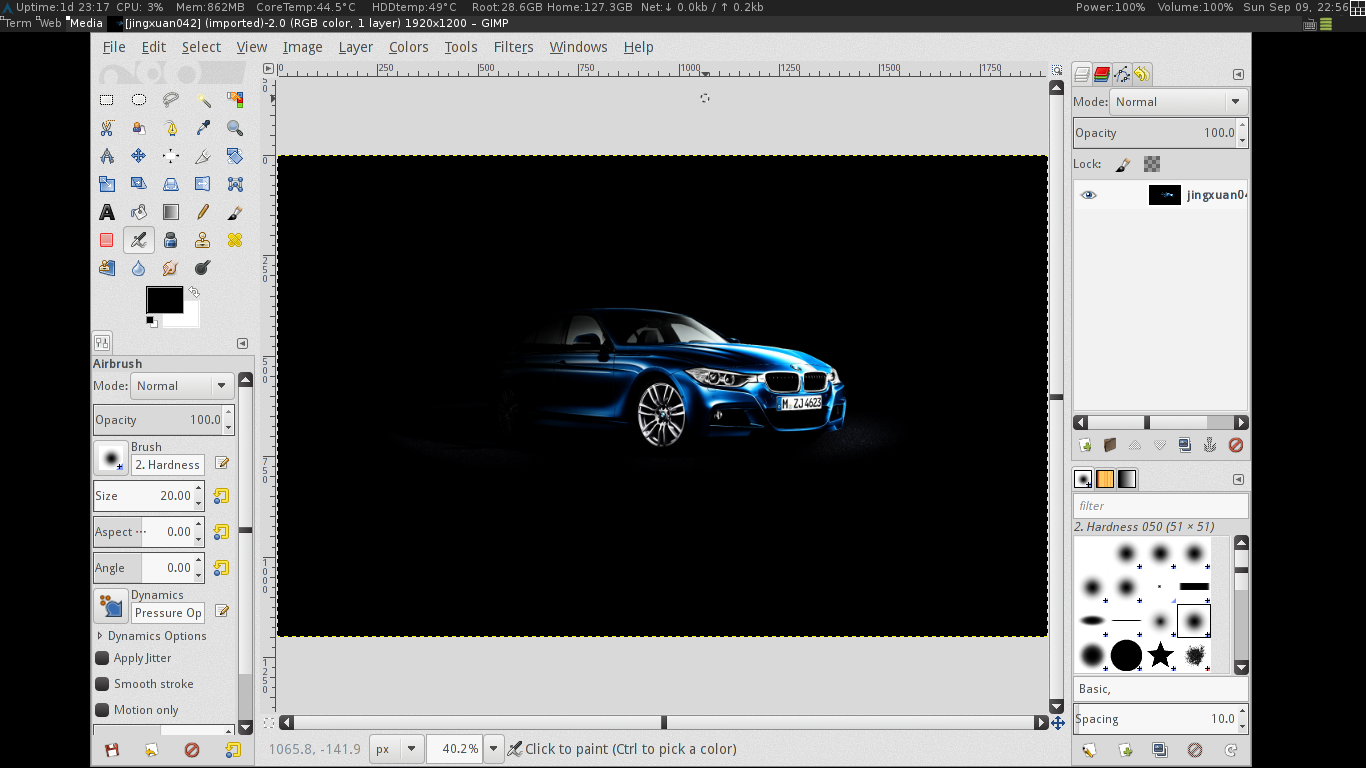Switch to the Patterns dock tab
Screen dimensions: 1366x768
[x=1105, y=479]
